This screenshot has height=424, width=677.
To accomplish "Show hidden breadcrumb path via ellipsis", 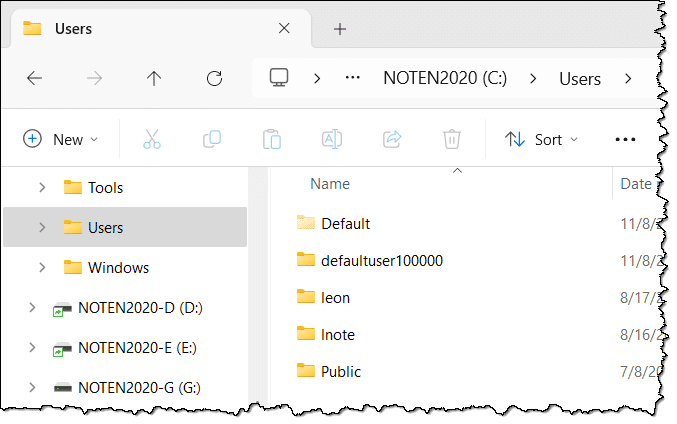I will [353, 78].
